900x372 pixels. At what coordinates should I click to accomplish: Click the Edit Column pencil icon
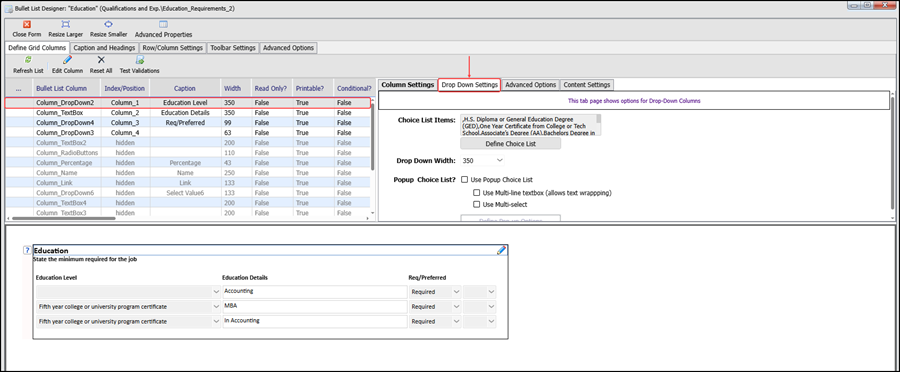[x=67, y=60]
